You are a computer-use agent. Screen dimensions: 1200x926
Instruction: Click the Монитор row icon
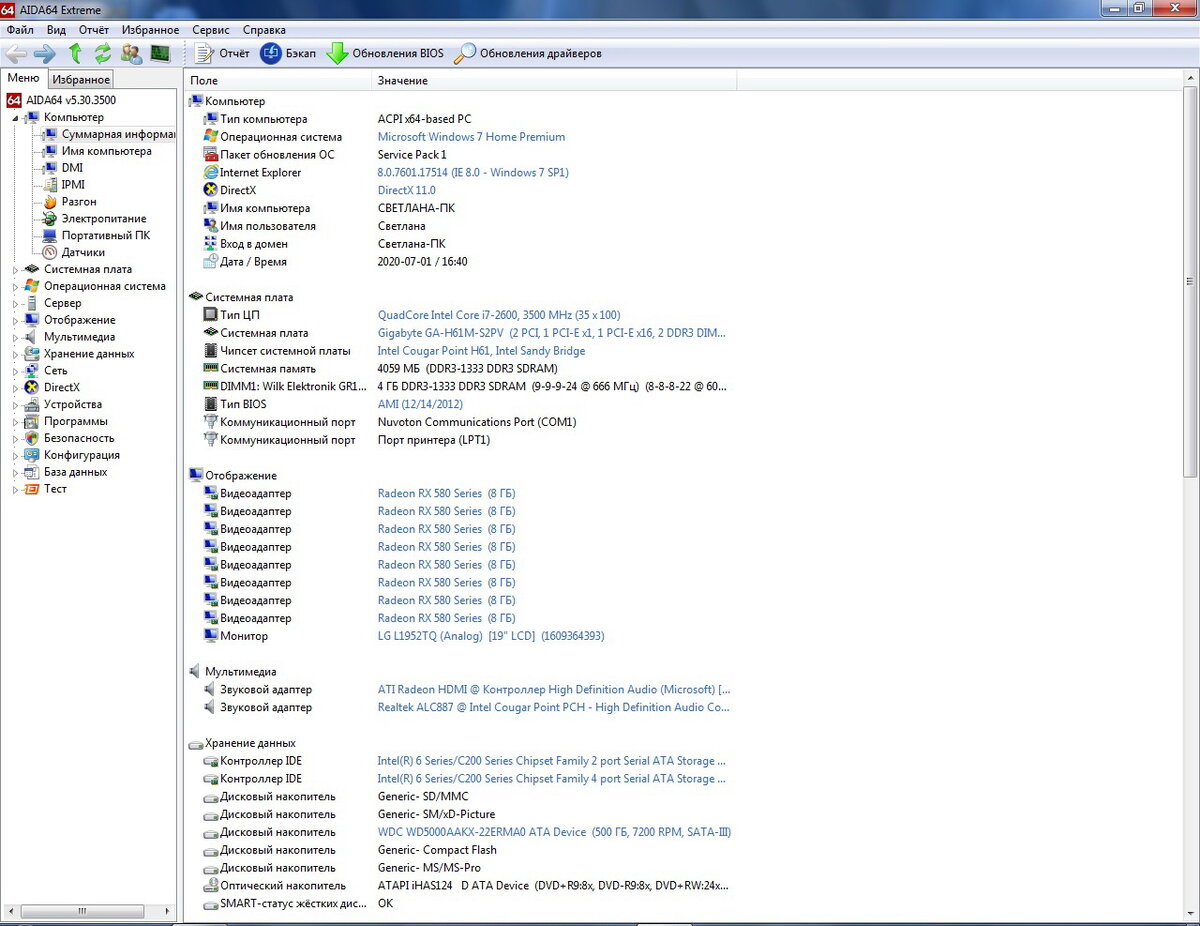point(211,636)
